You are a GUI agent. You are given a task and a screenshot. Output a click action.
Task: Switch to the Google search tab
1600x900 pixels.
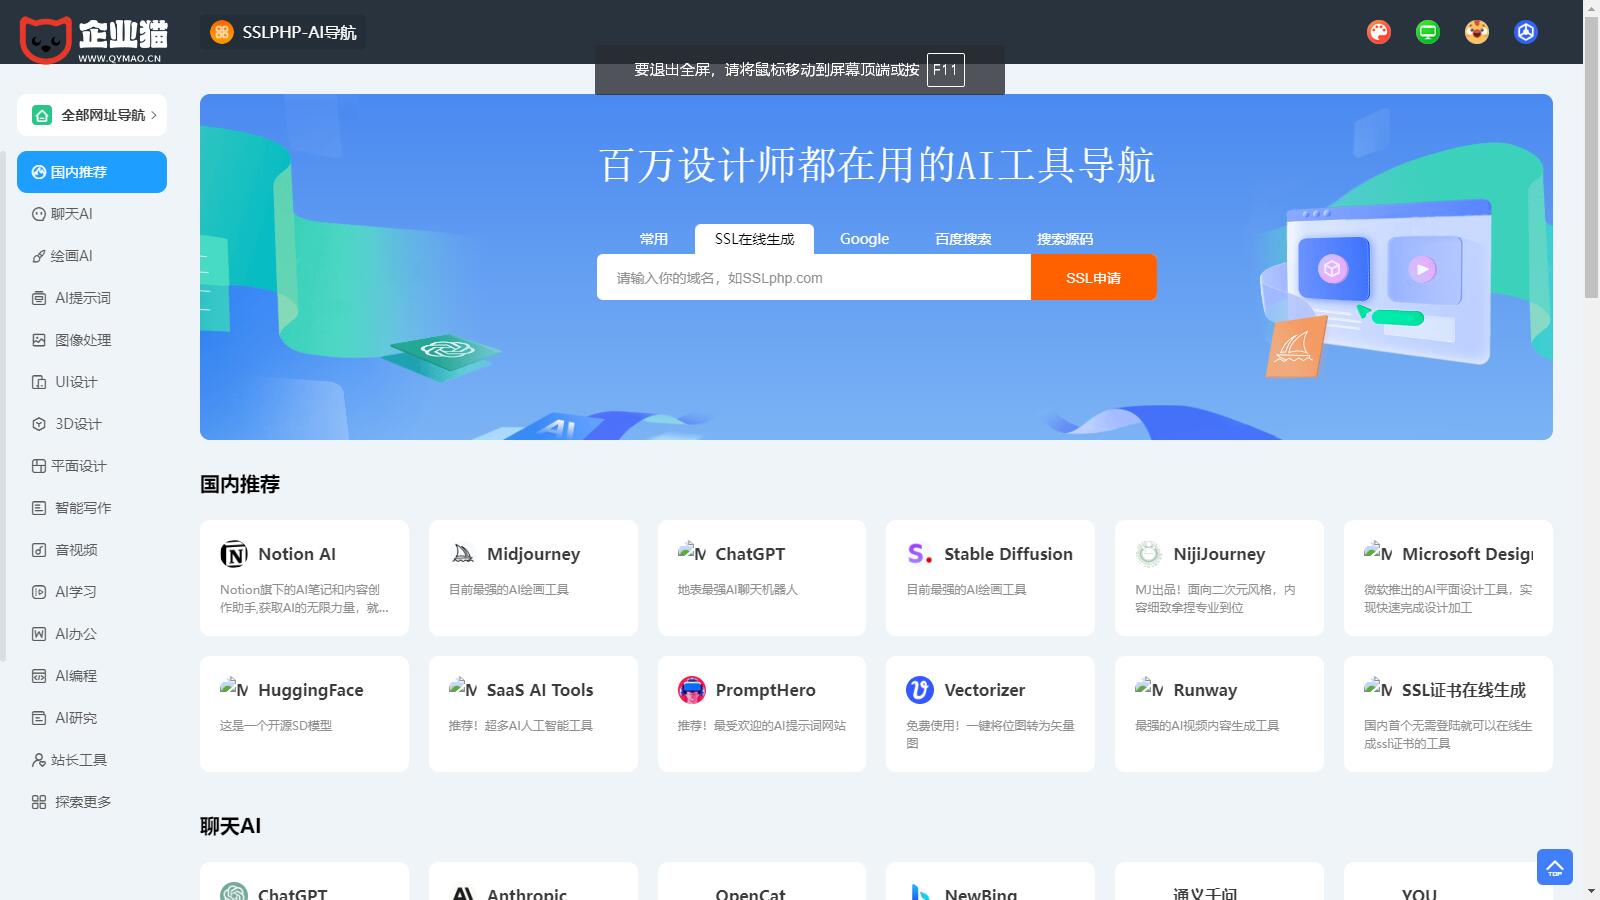pyautogui.click(x=864, y=239)
